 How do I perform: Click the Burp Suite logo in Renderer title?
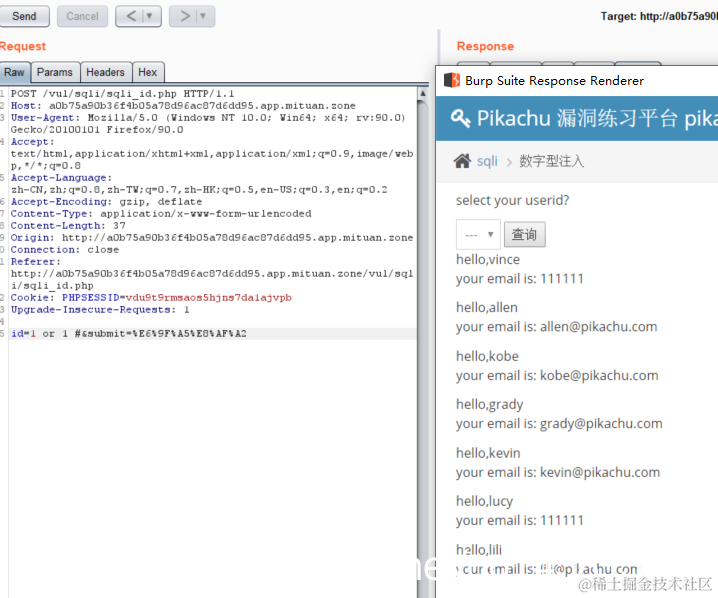click(x=452, y=80)
